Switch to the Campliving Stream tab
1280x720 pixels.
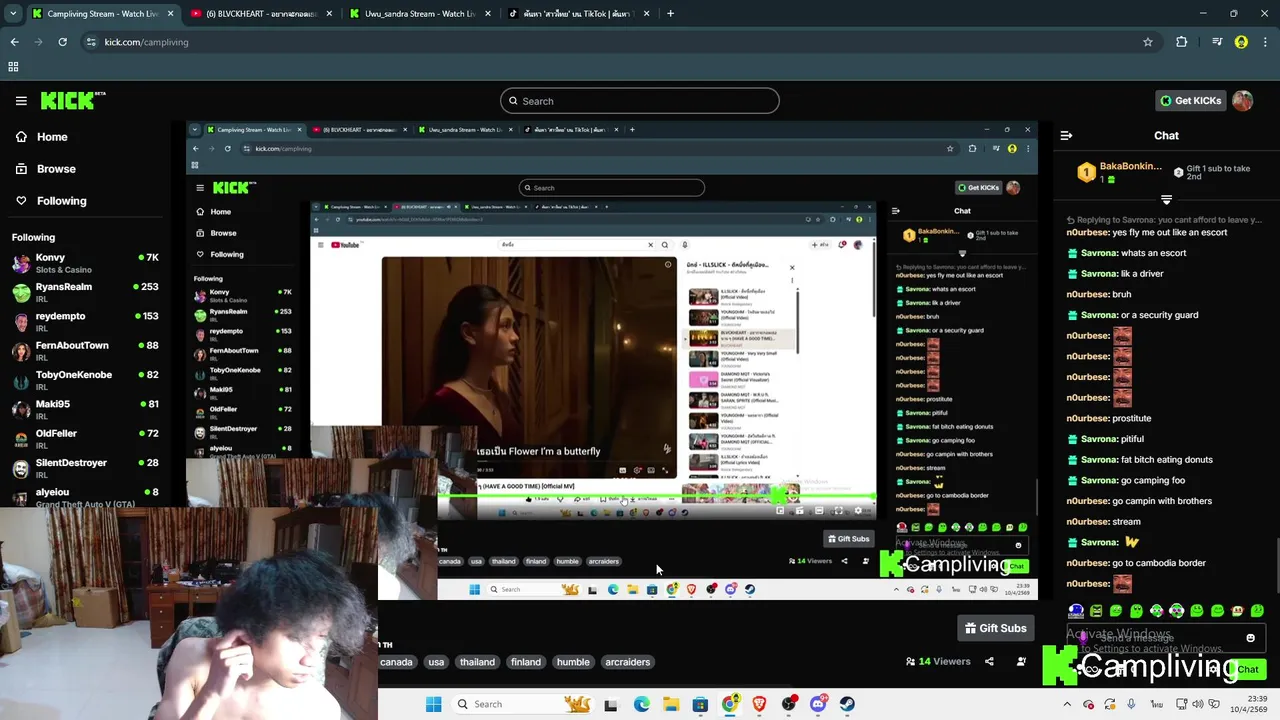coord(103,14)
